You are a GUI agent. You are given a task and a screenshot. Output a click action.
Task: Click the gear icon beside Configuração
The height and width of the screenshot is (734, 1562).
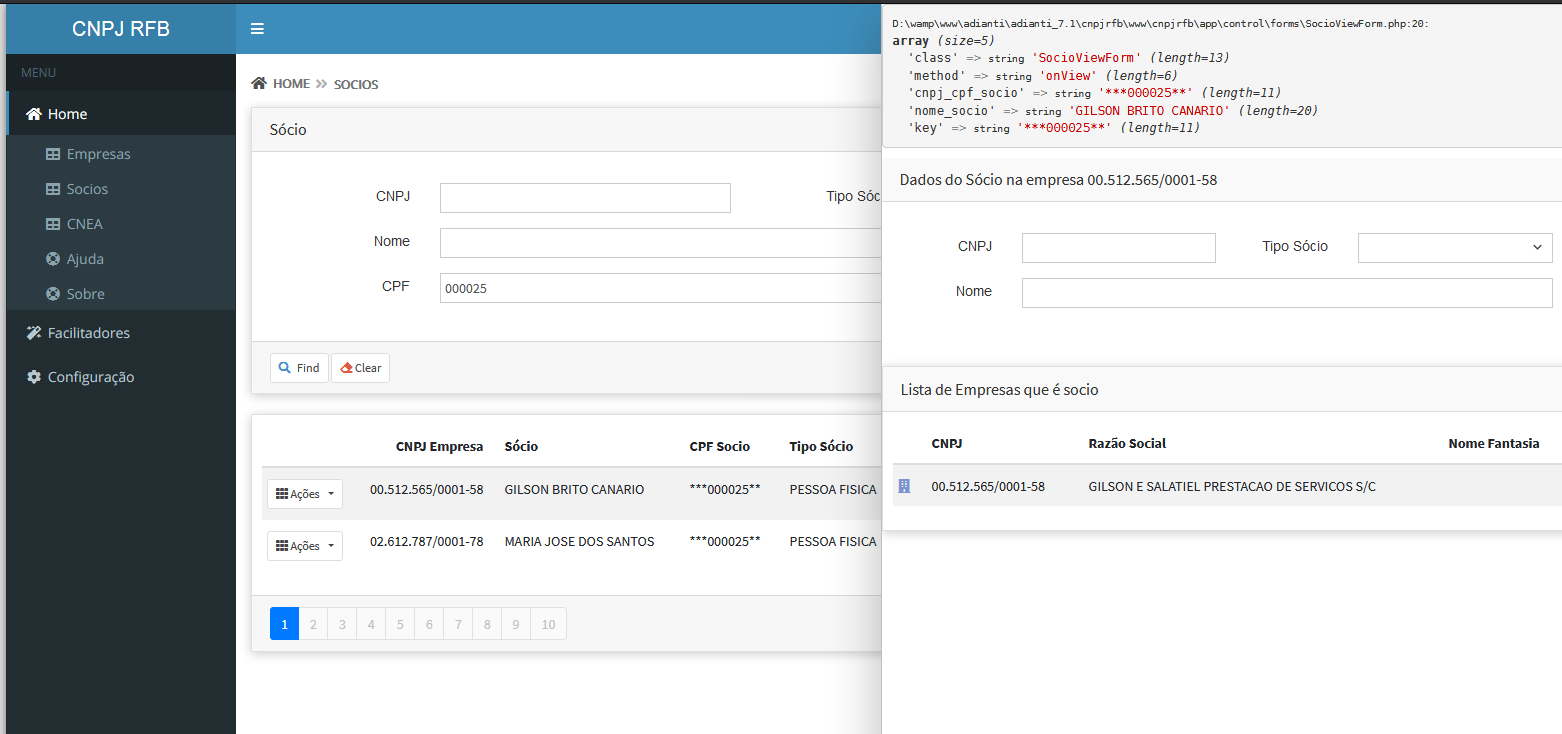click(33, 377)
